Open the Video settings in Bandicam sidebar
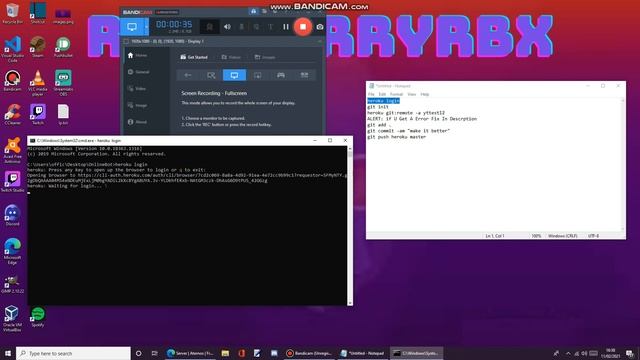Viewport: 640px width, 360px height. tap(137, 89)
